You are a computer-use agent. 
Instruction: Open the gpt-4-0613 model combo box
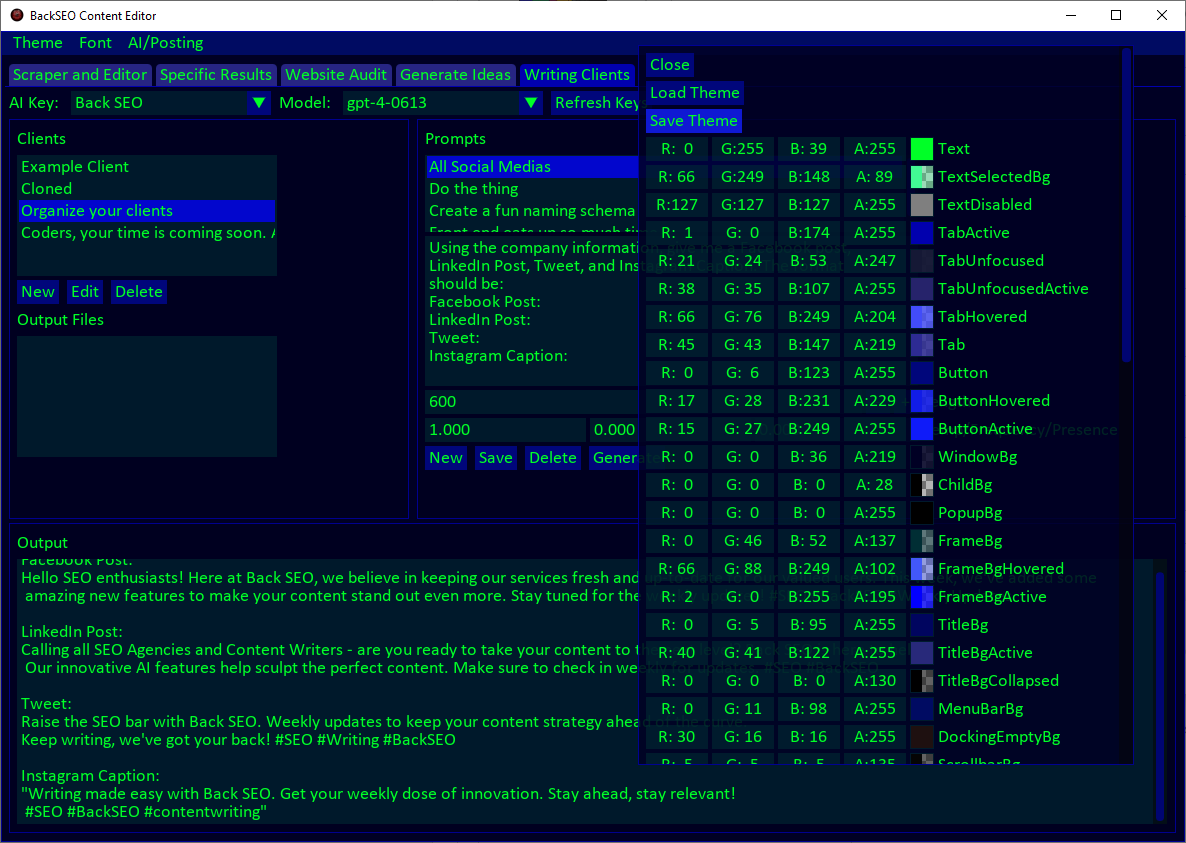point(442,103)
